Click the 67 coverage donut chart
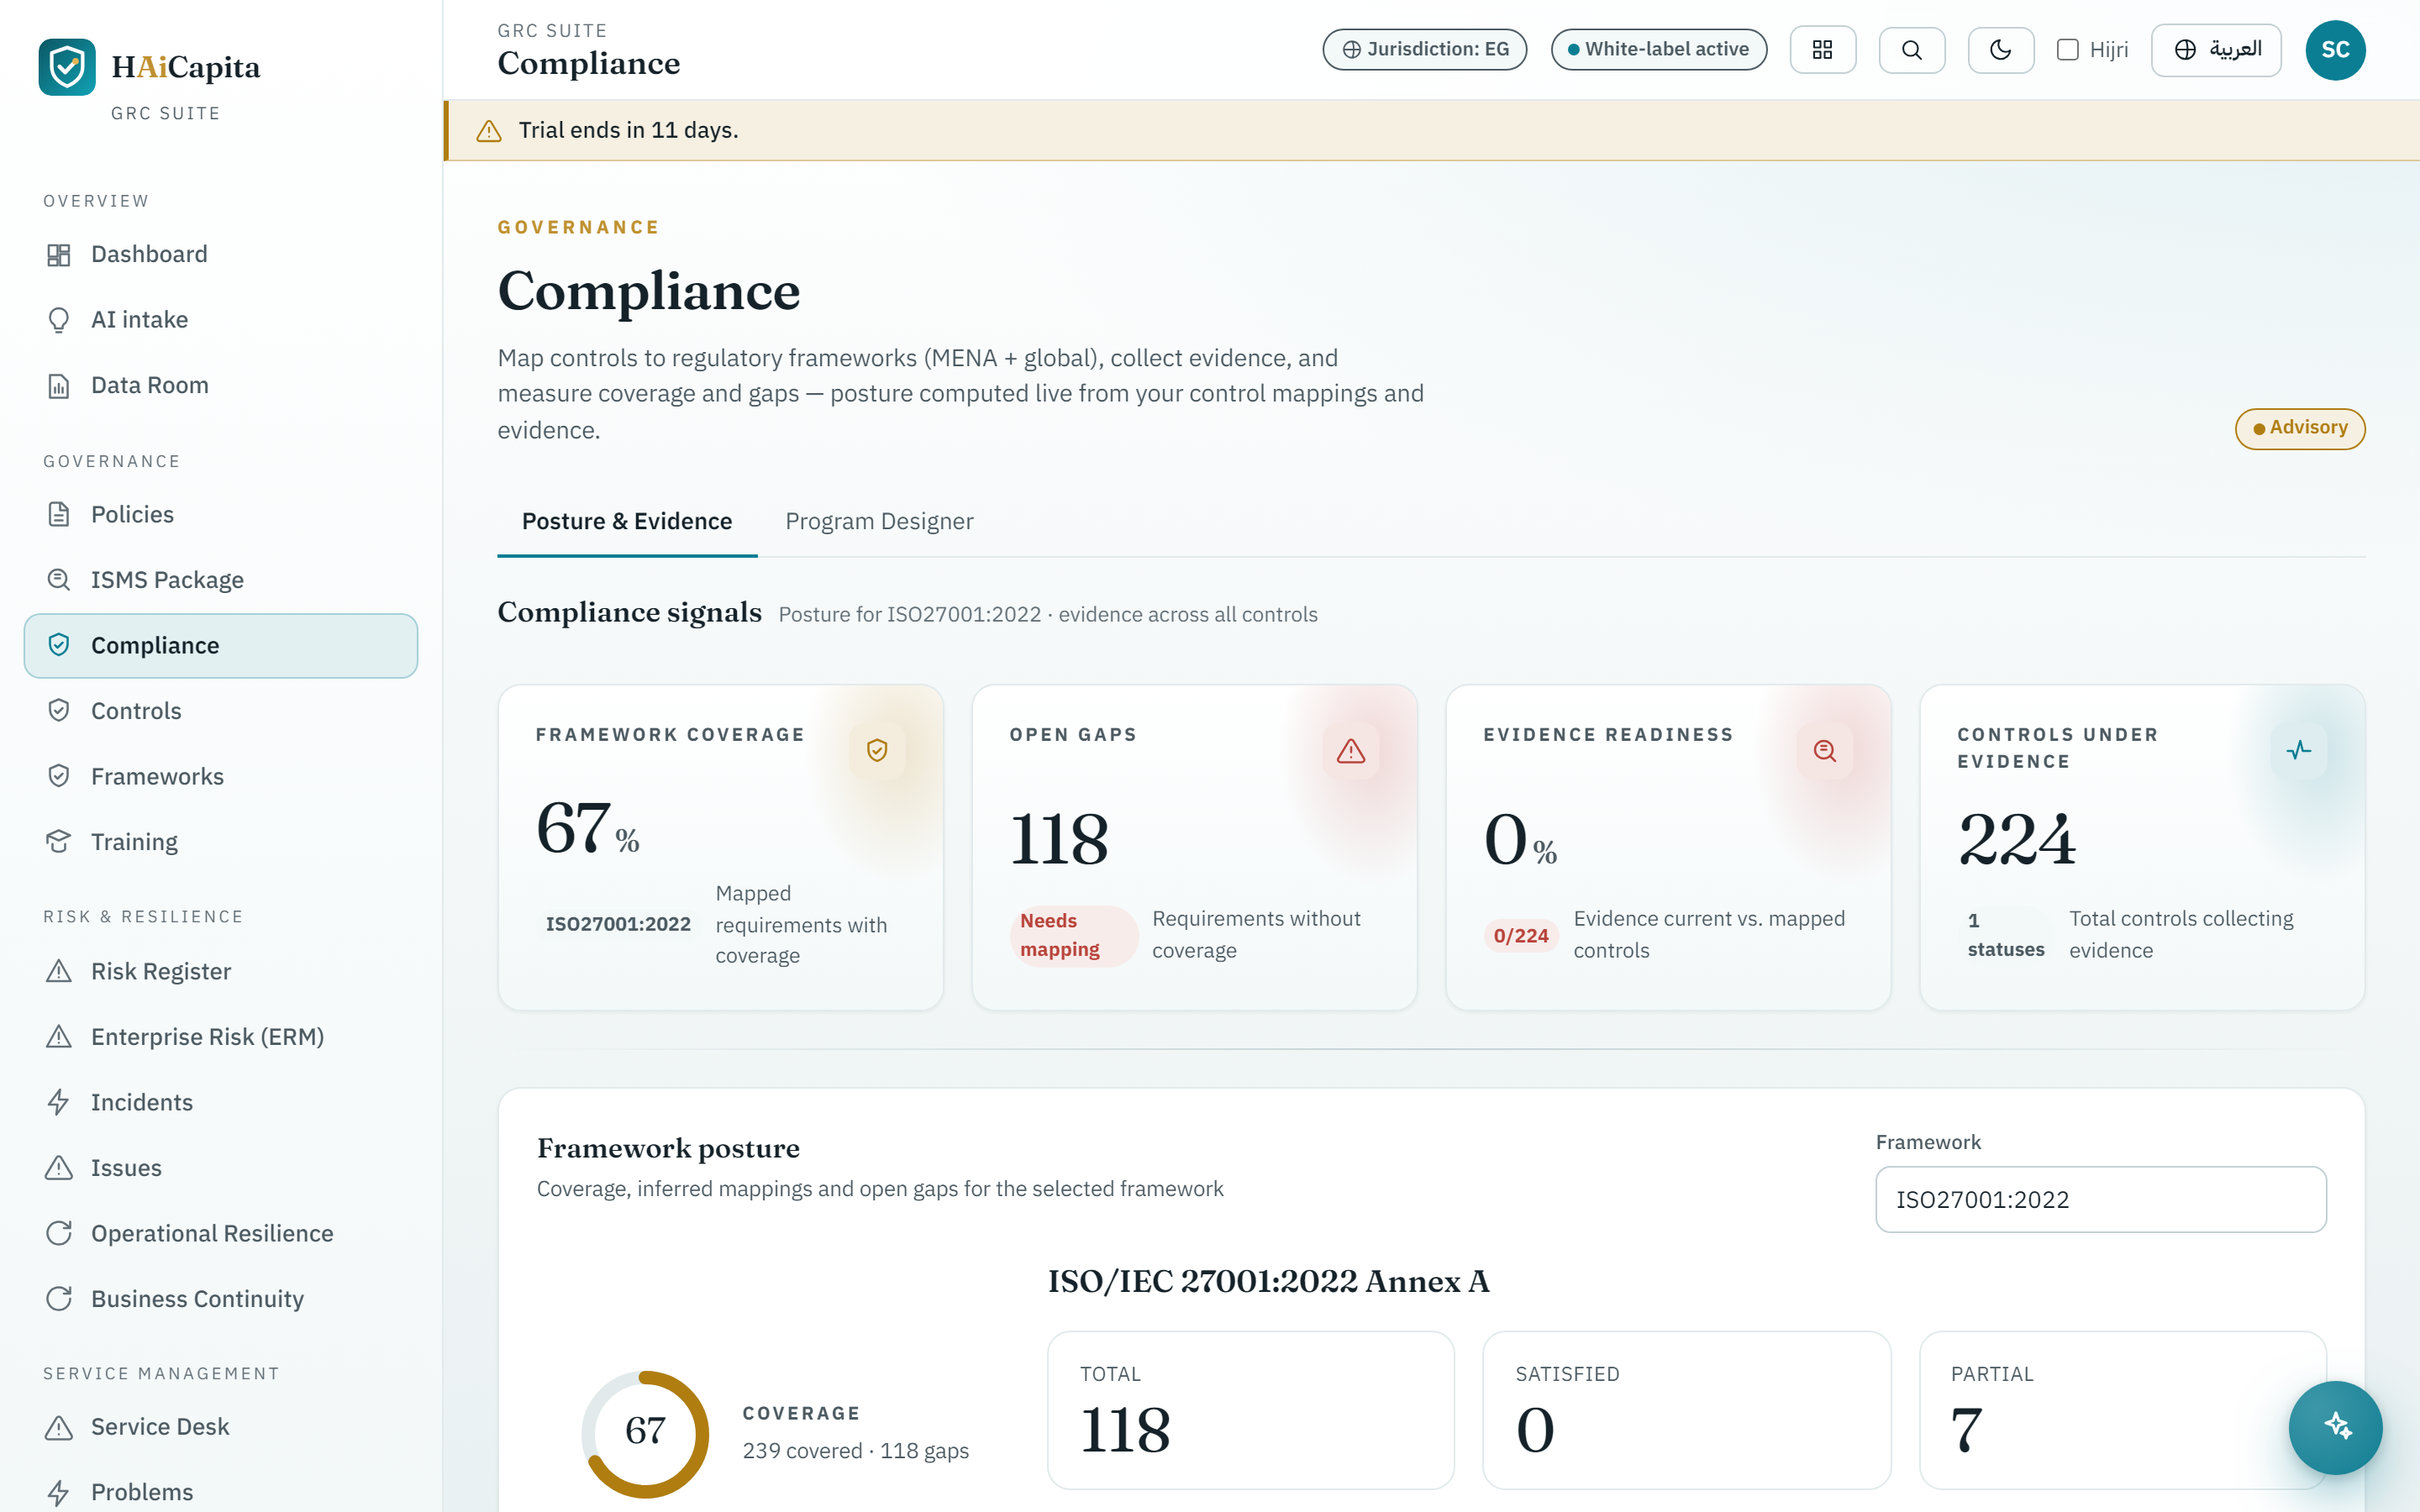The width and height of the screenshot is (2420, 1512). tap(645, 1432)
